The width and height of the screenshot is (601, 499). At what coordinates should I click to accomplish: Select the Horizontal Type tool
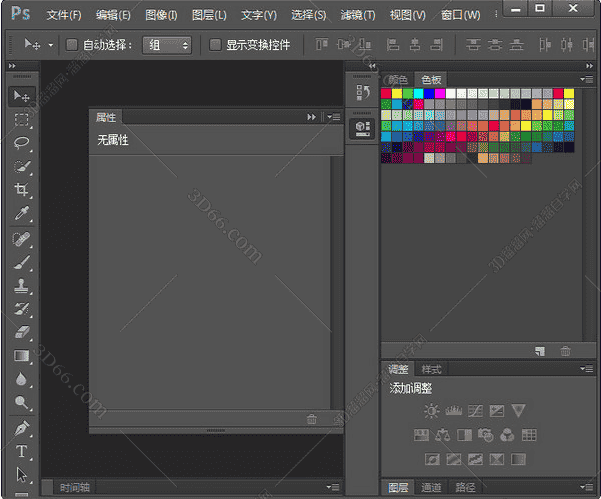tap(22, 451)
